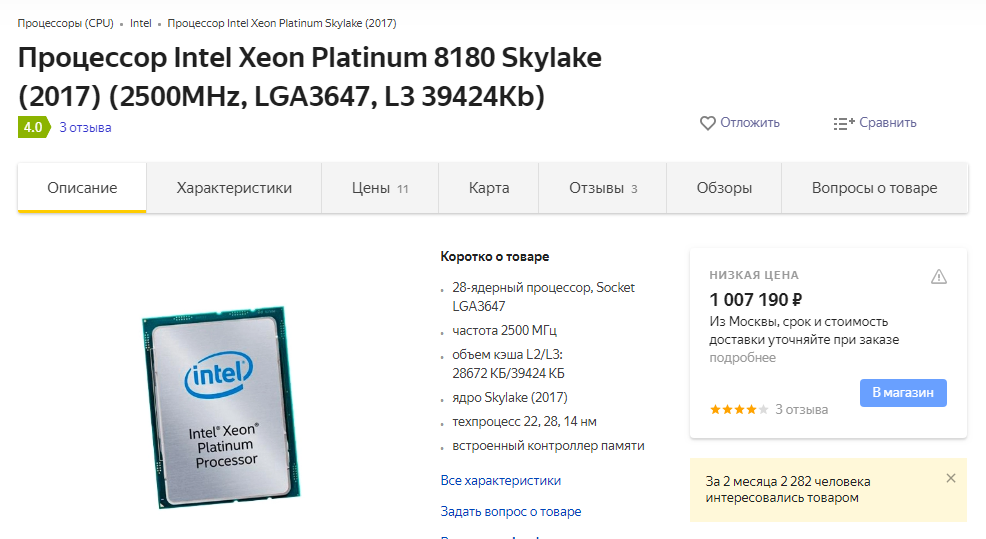The height and width of the screenshot is (539, 986).
Task: Click Задать вопрос о товаре link
Action: tap(510, 511)
